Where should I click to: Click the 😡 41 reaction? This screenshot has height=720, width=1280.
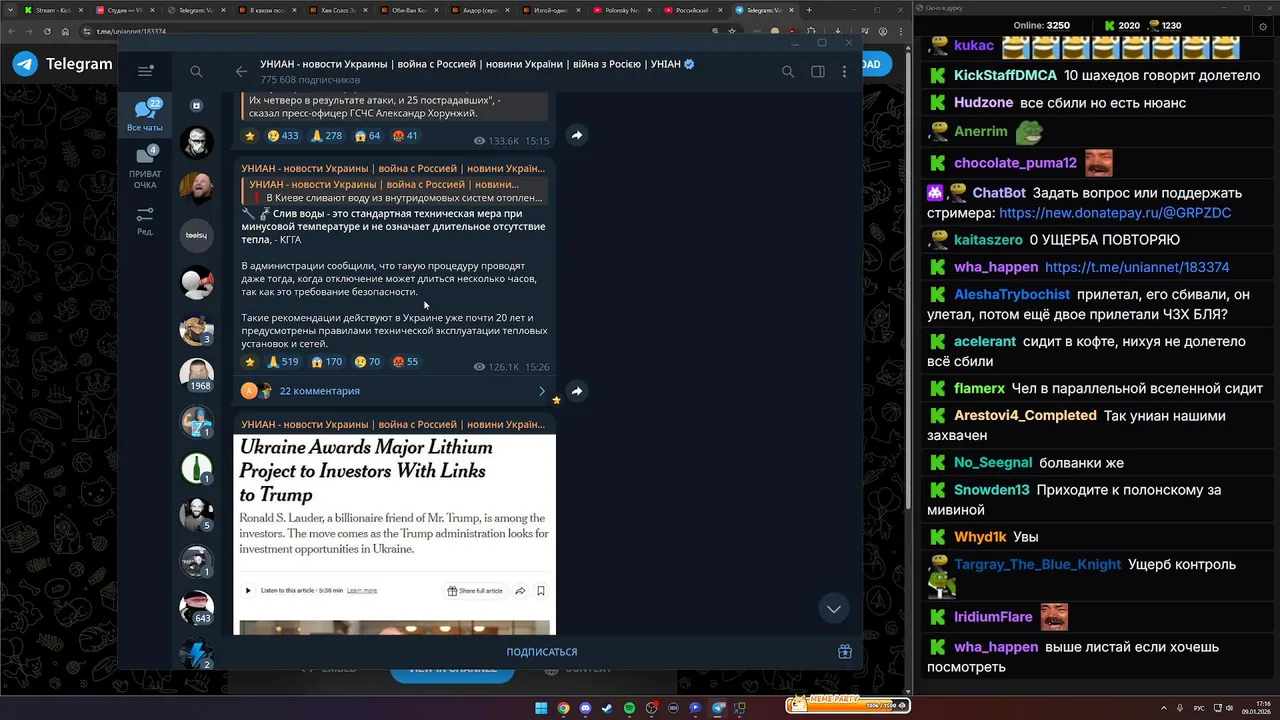pos(405,136)
